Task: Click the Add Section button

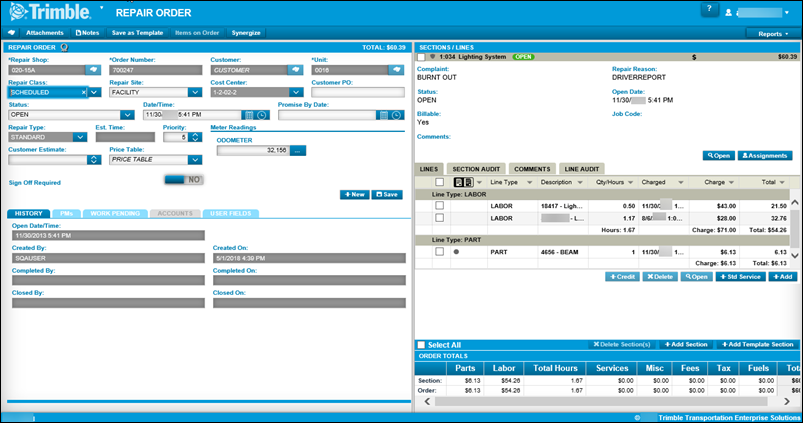Action: coord(686,344)
